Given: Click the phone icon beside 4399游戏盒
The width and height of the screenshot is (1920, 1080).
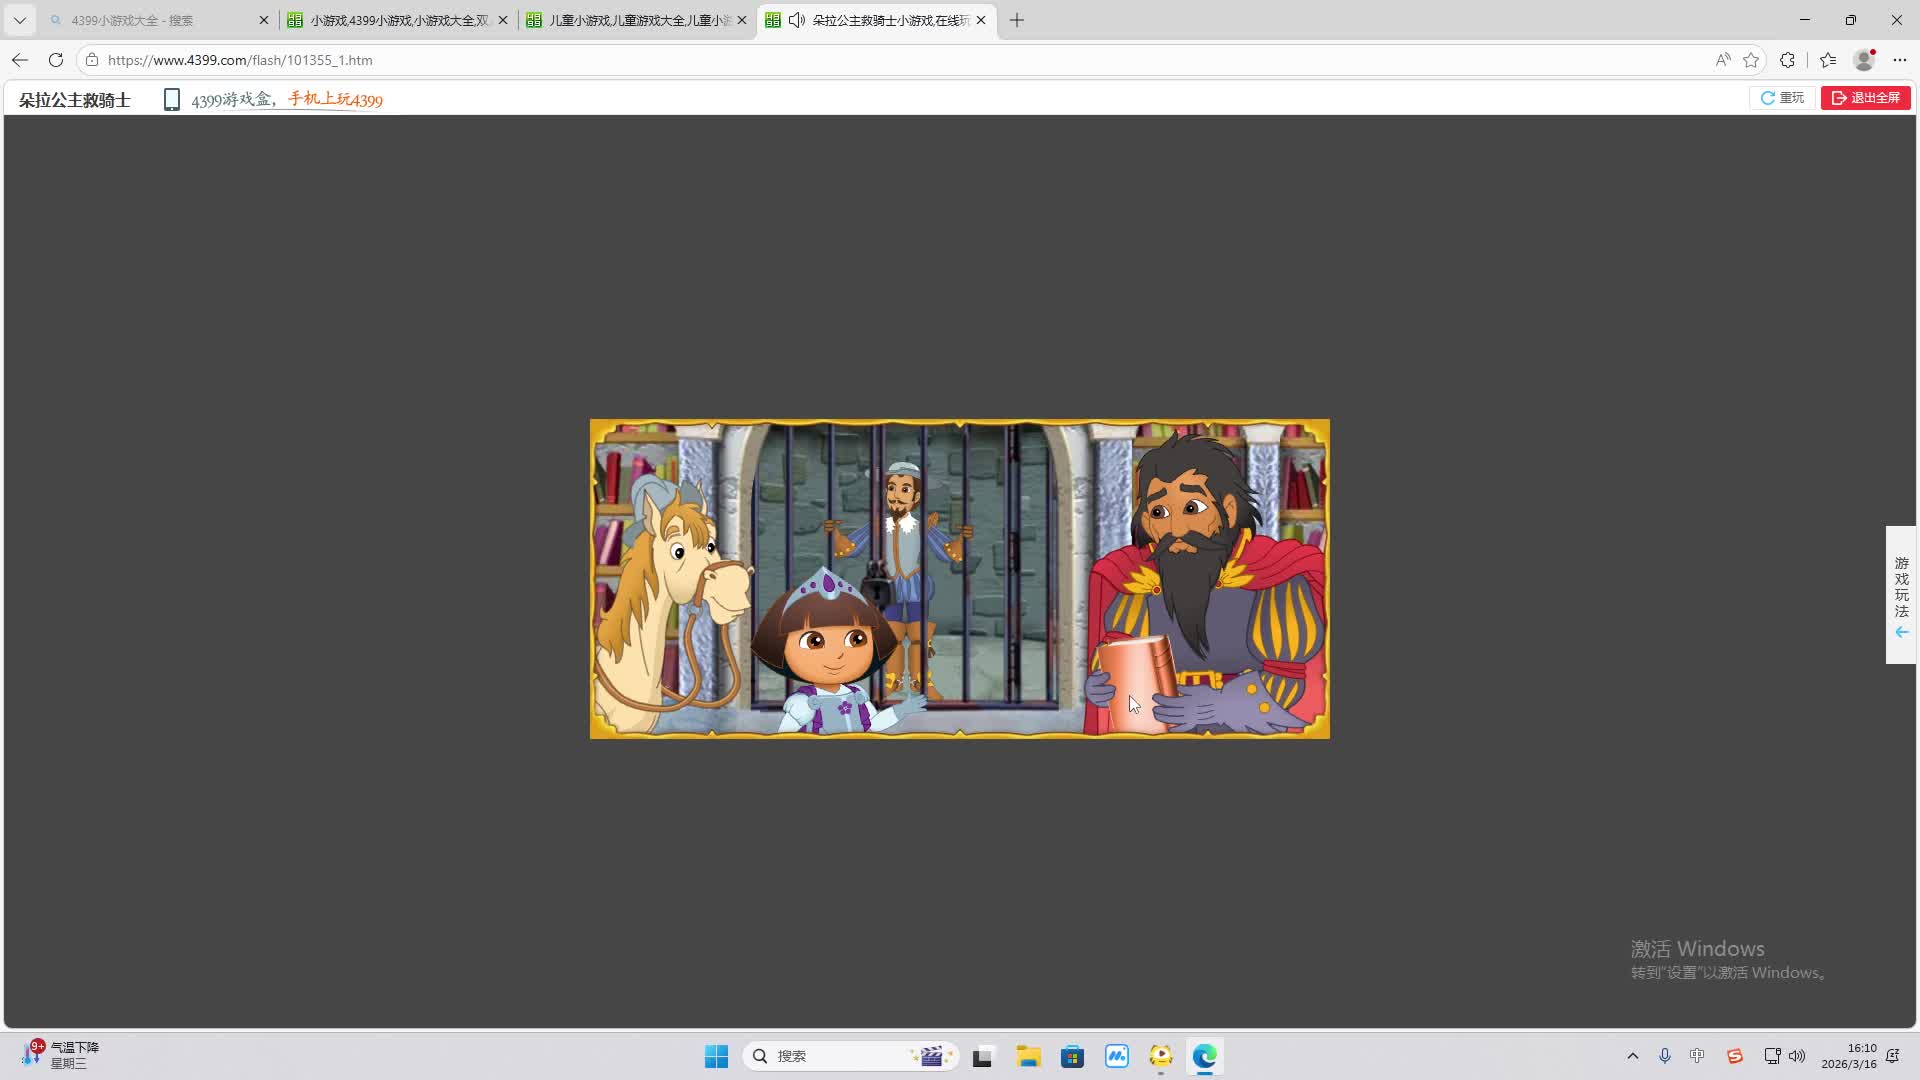Looking at the screenshot, I should (172, 100).
